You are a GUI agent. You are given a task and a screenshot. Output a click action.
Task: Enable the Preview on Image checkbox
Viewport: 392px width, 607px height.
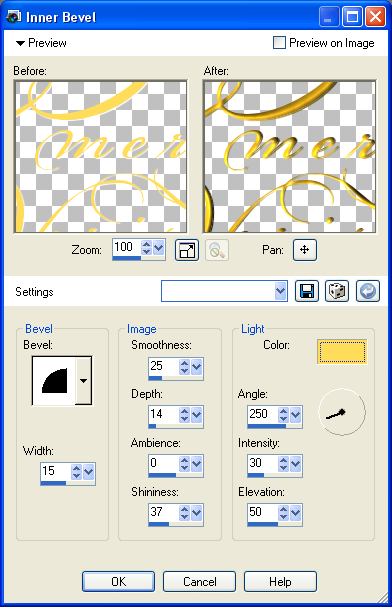click(279, 43)
